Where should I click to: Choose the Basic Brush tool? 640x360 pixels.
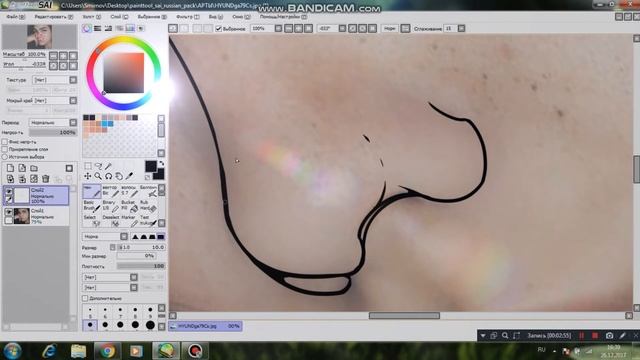pos(92,206)
